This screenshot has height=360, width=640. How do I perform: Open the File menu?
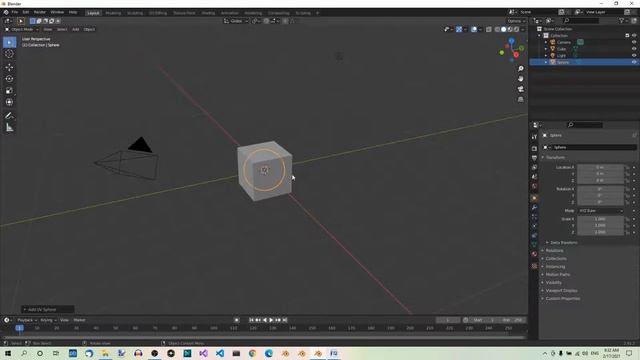tap(15, 12)
